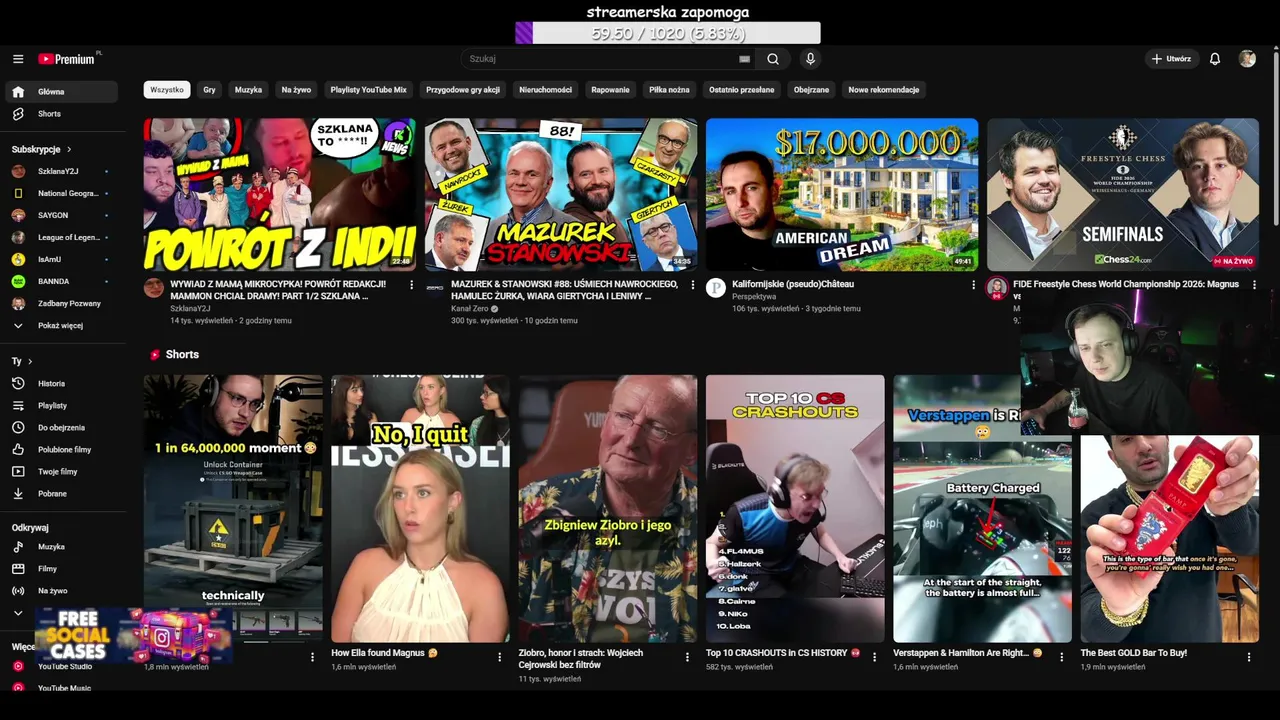1280x720 pixels.
Task: Expand more Odkrywaj items chevron
Action: pyautogui.click(x=18, y=613)
